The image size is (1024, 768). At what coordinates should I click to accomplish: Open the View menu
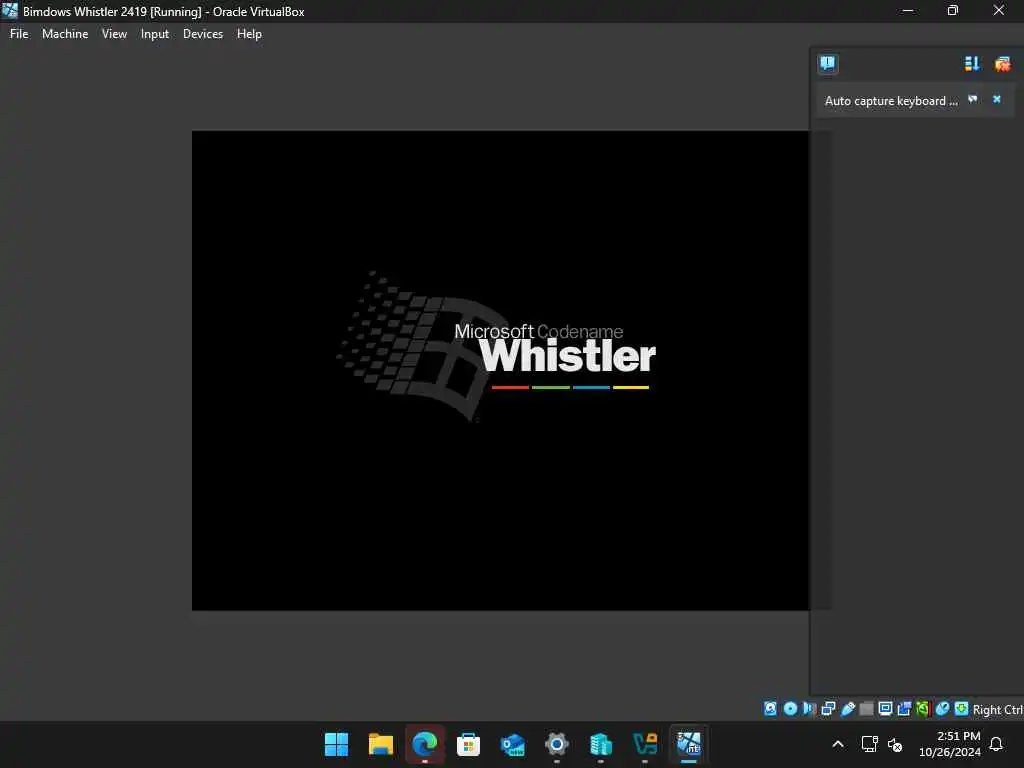(x=114, y=34)
